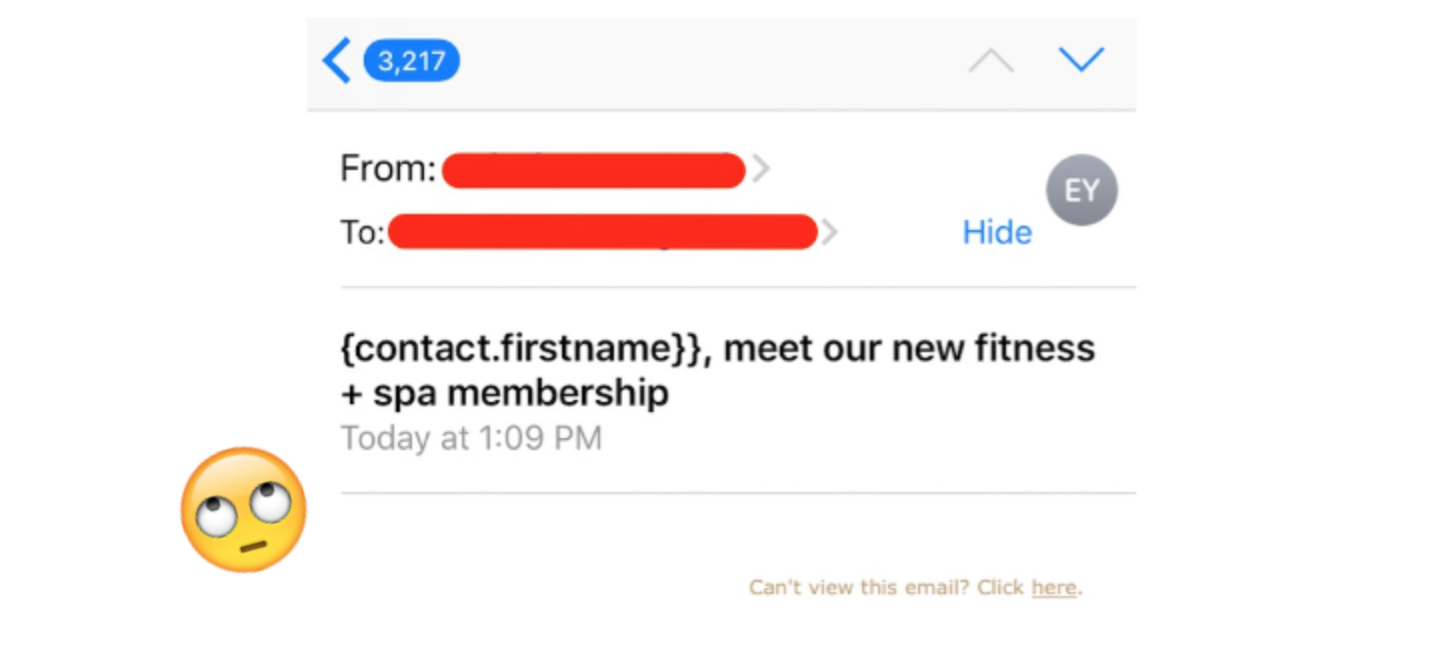Go to next message with down arrow
Image resolution: width=1434 pixels, height=658 pixels.
click(1080, 60)
